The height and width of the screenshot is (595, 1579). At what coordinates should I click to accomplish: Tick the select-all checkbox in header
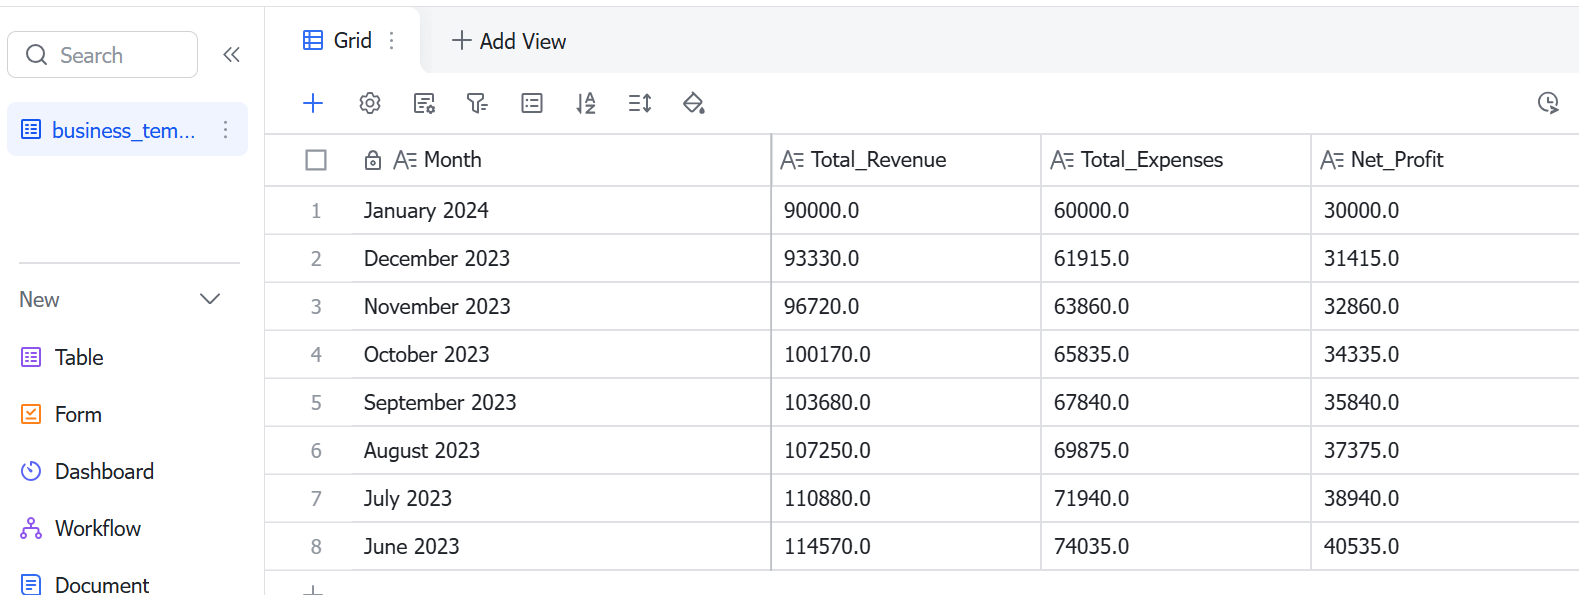point(316,160)
